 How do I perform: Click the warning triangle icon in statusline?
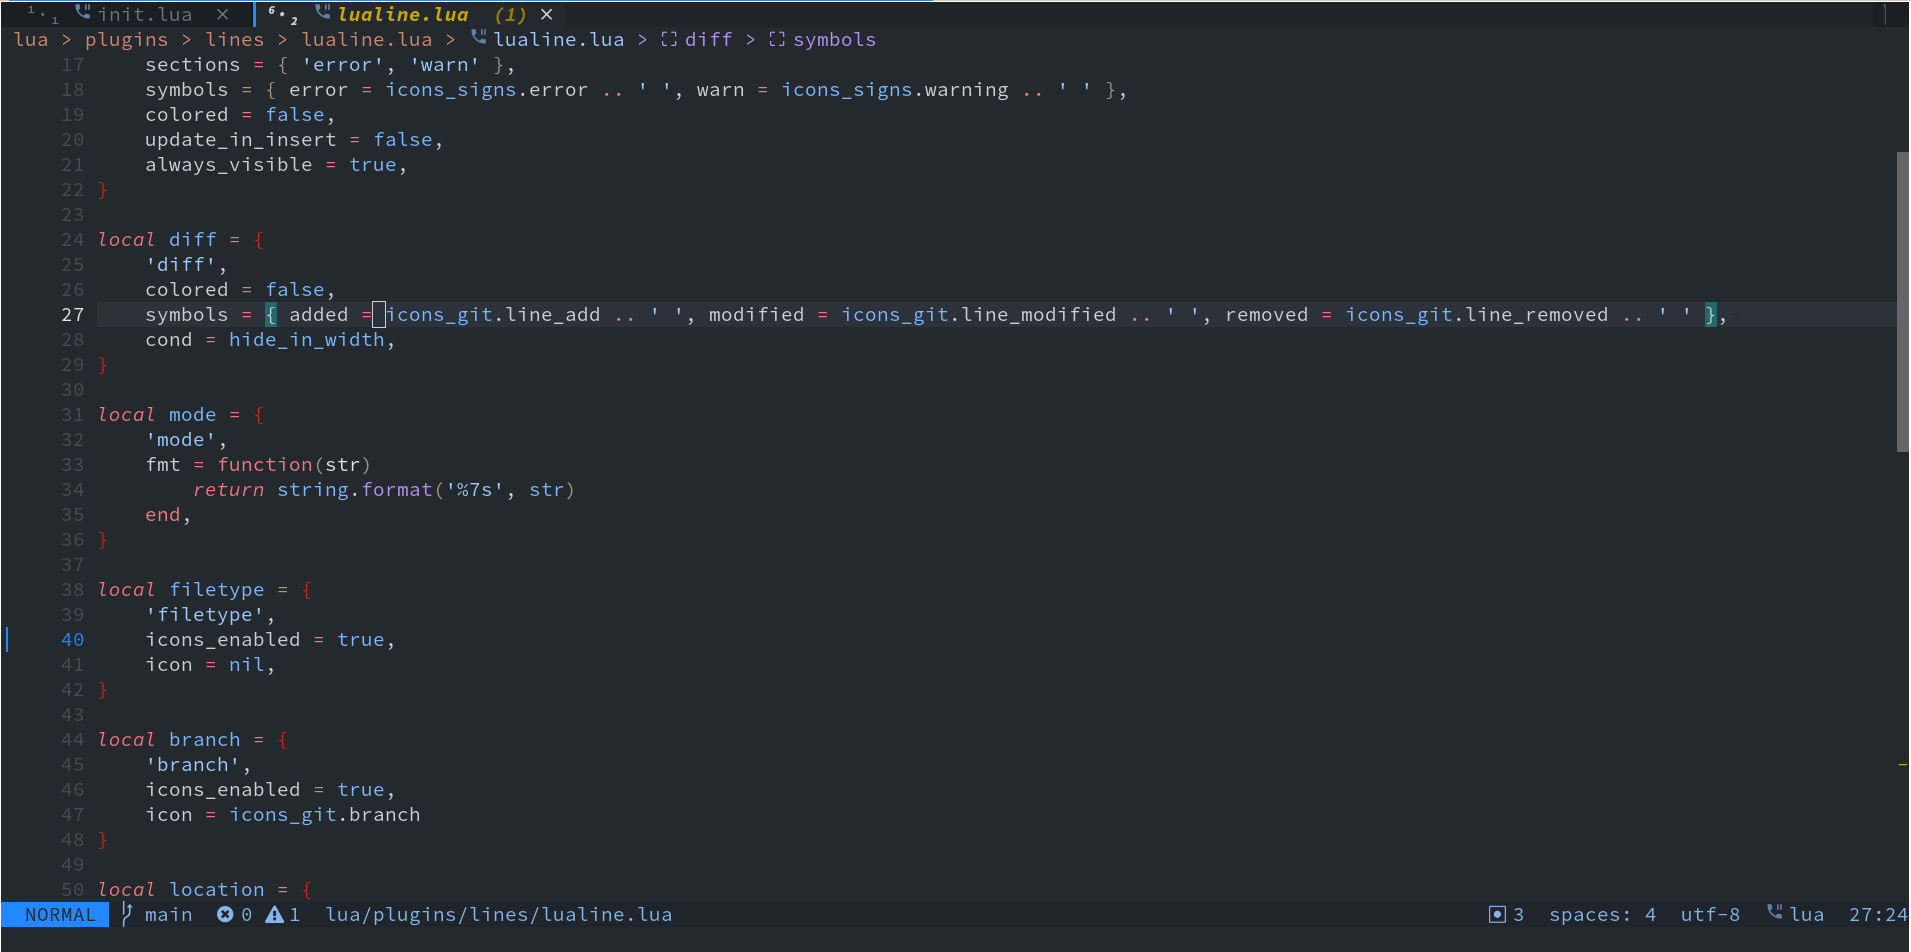point(274,914)
